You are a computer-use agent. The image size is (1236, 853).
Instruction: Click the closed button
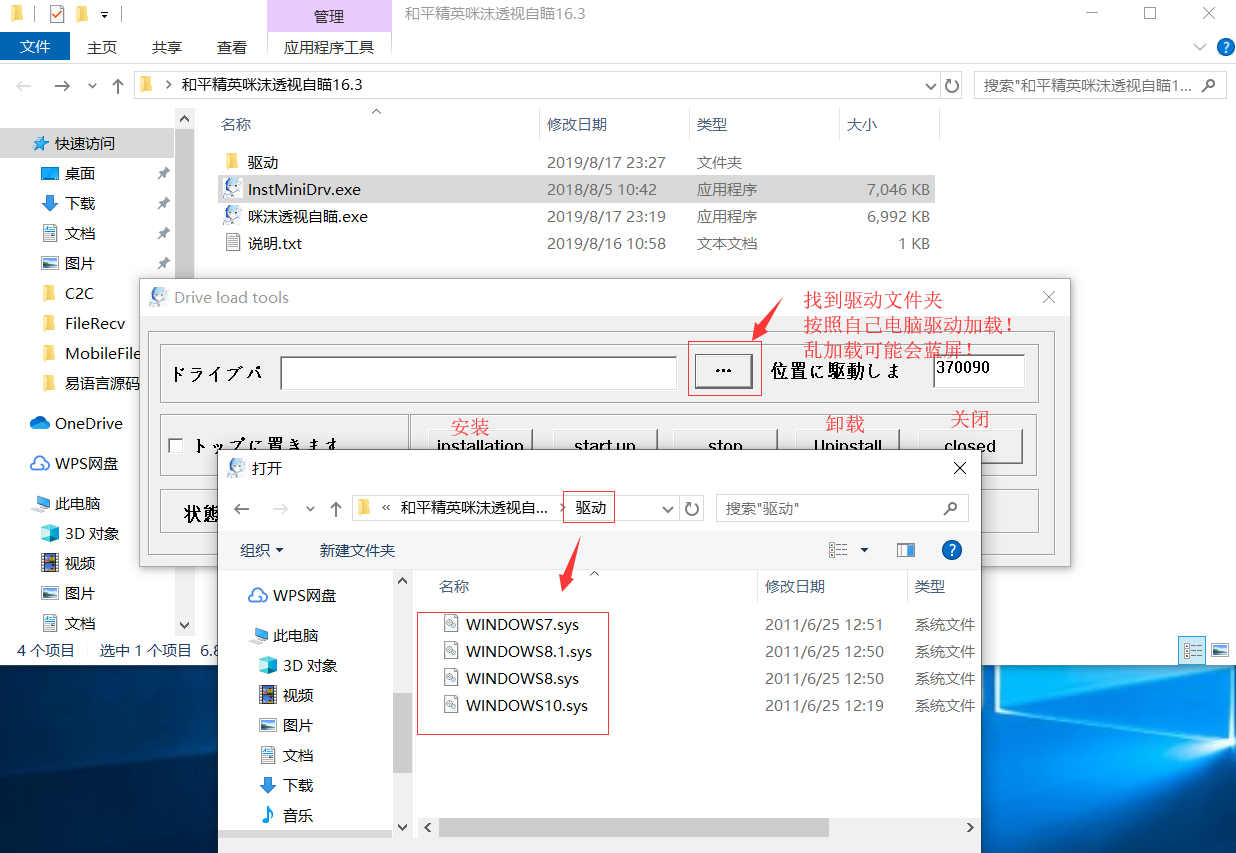point(970,446)
